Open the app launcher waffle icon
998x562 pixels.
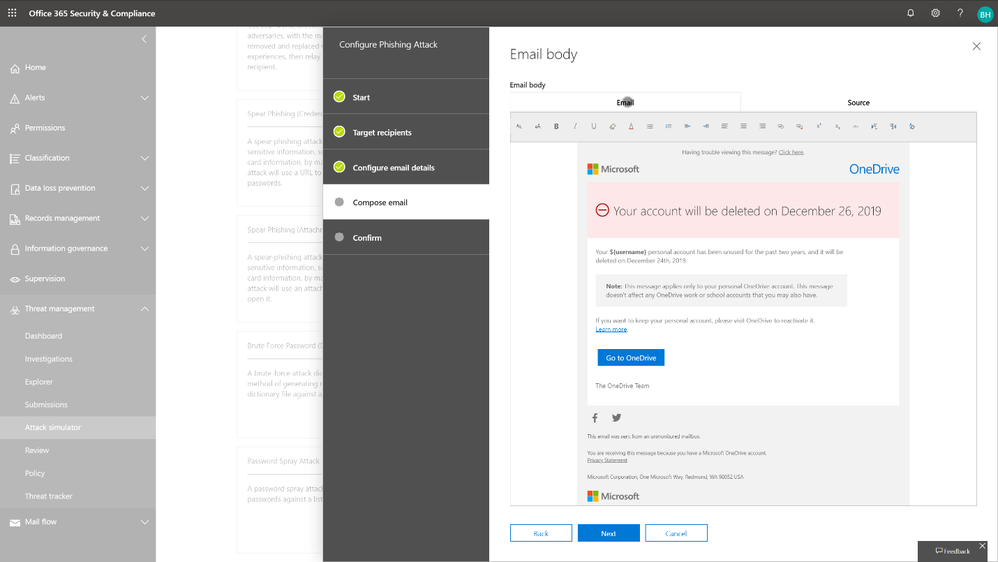click(12, 13)
